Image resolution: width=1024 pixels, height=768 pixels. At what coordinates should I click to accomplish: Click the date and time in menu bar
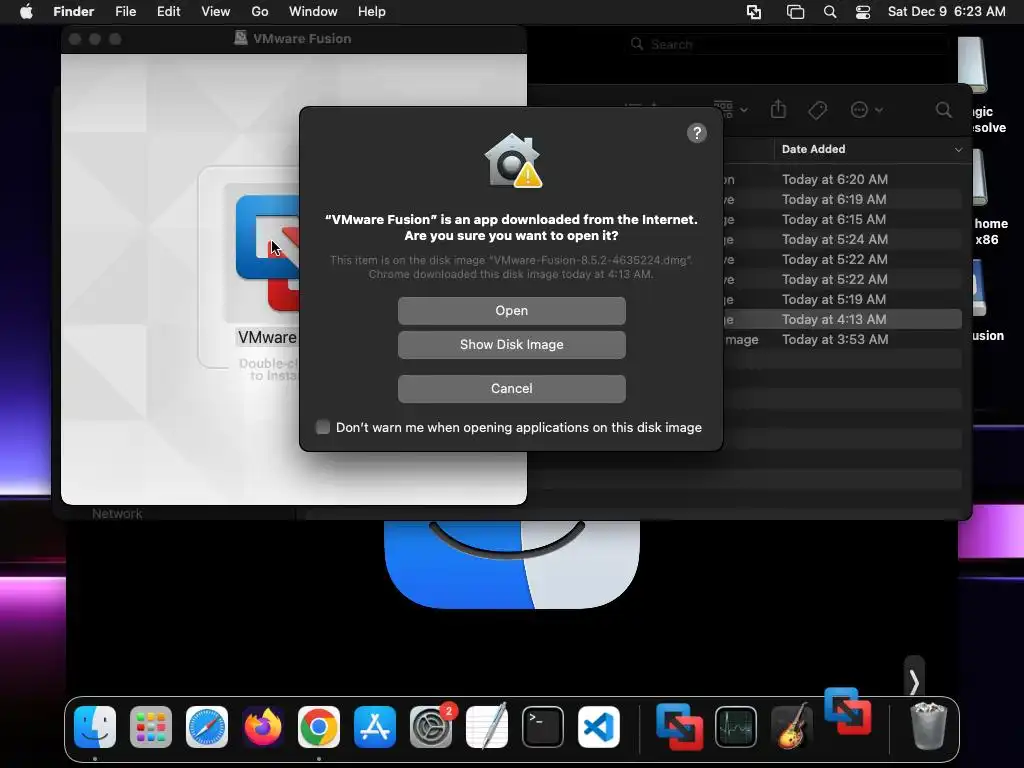pyautogui.click(x=946, y=12)
